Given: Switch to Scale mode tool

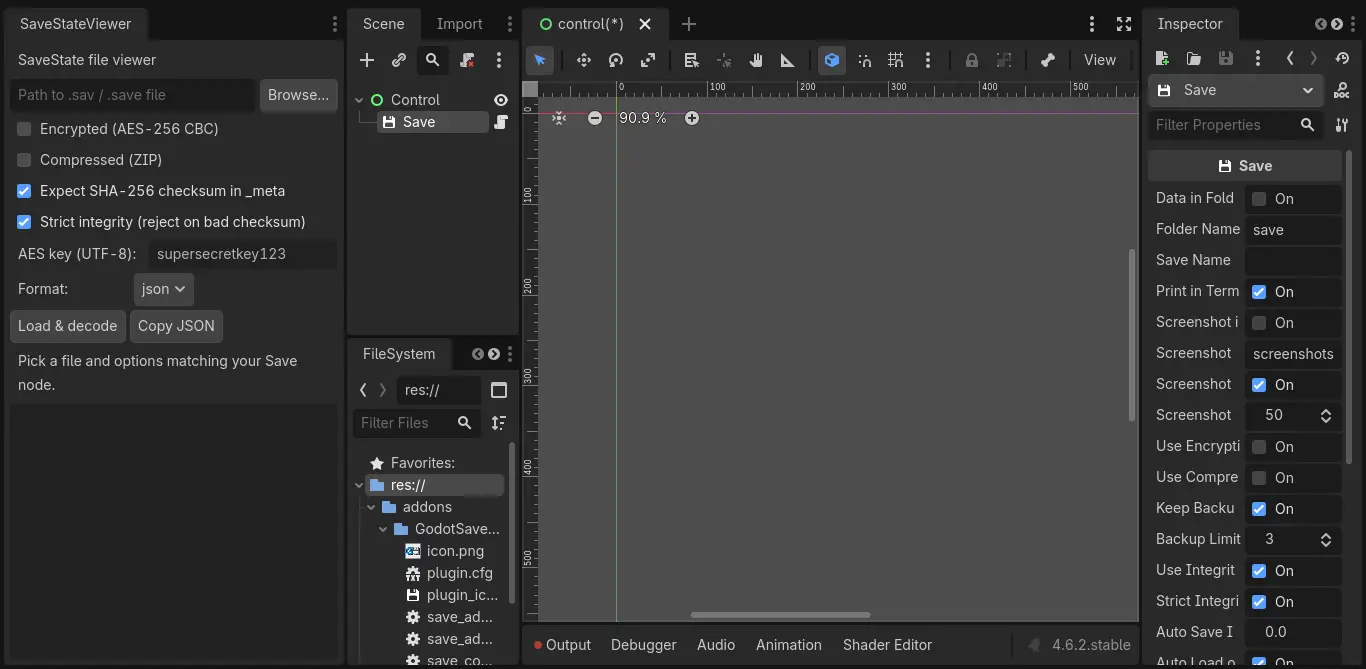Looking at the screenshot, I should tap(648, 60).
